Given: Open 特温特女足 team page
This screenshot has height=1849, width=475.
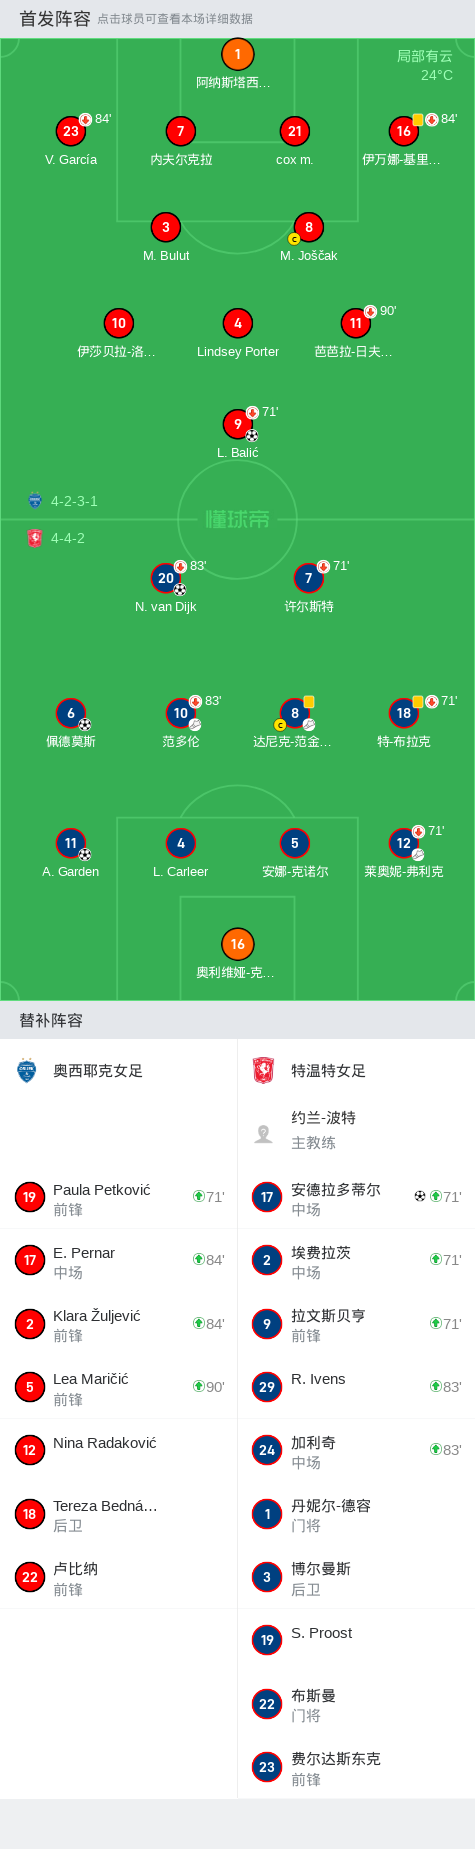Looking at the screenshot, I should click(x=328, y=1071).
